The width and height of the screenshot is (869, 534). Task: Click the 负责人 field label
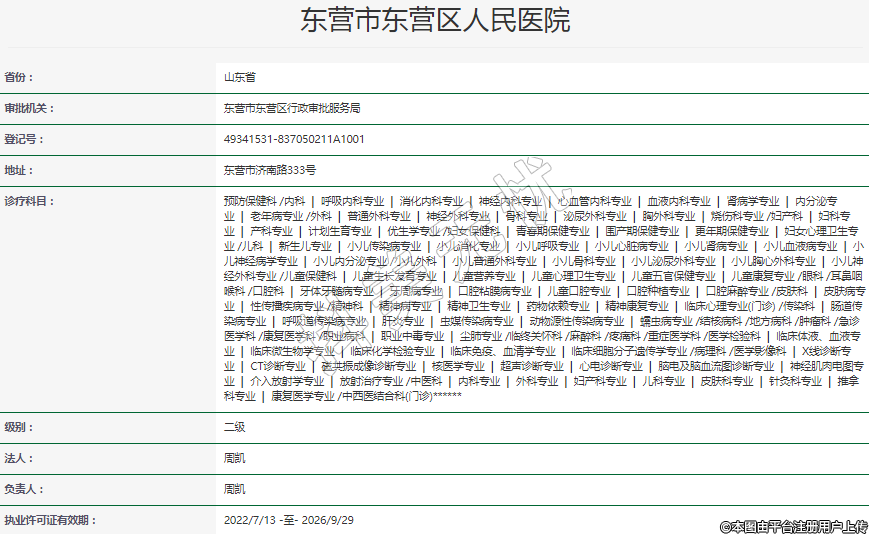tap(25, 489)
